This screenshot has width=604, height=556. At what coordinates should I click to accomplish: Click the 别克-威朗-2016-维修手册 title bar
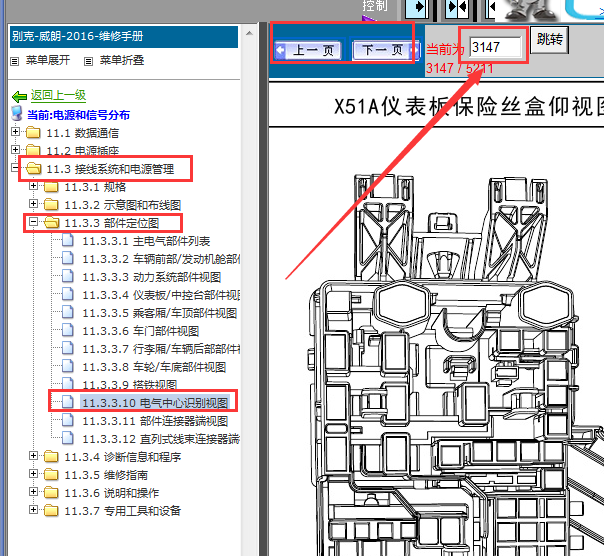[124, 37]
